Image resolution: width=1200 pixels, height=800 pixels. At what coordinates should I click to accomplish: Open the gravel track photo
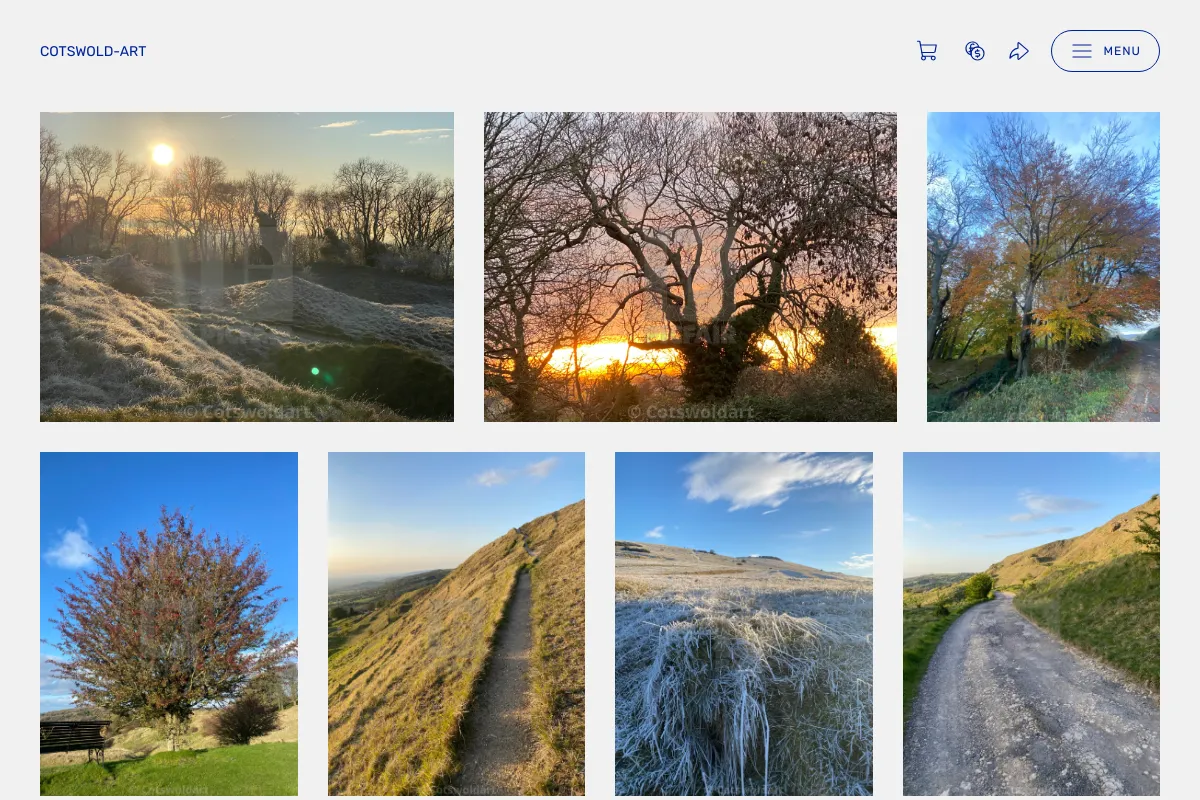coord(1031,624)
